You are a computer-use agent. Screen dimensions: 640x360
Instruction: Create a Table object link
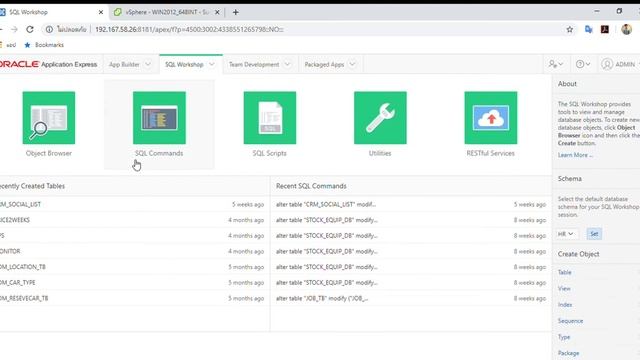click(x=564, y=272)
